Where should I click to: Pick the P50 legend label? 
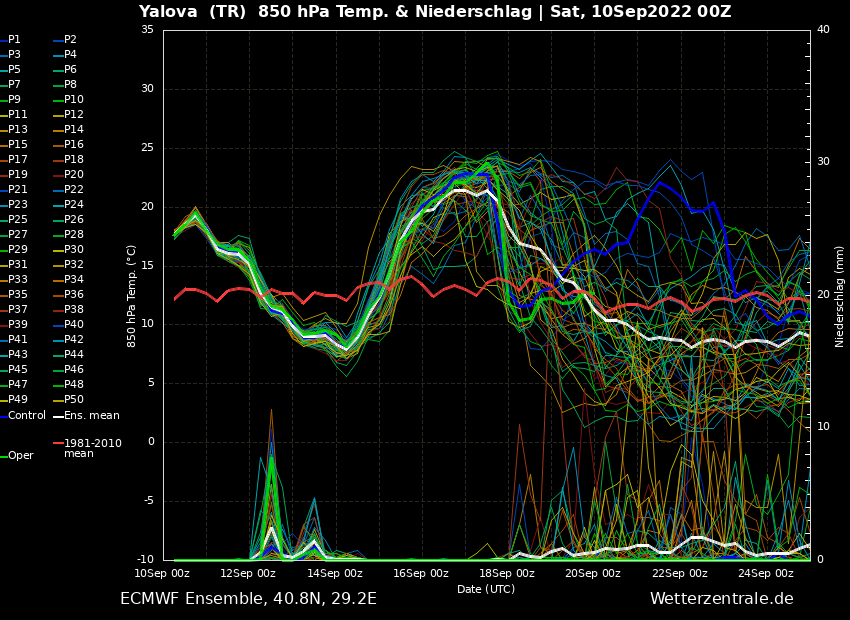[74, 399]
